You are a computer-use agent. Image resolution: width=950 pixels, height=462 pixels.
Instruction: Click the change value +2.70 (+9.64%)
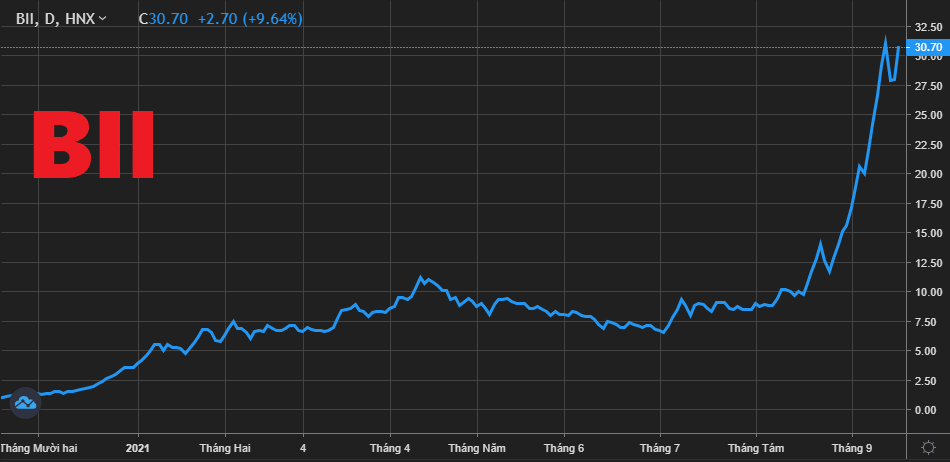click(x=250, y=19)
